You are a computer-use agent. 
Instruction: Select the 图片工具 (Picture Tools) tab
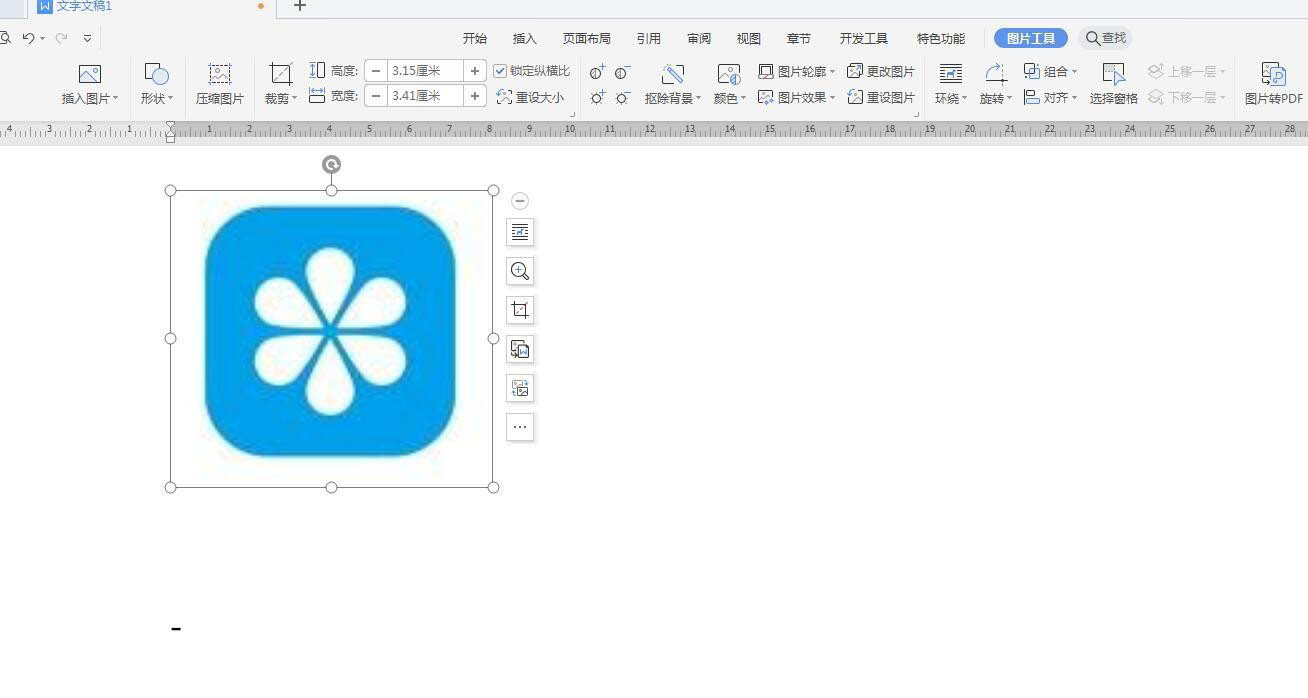1031,39
